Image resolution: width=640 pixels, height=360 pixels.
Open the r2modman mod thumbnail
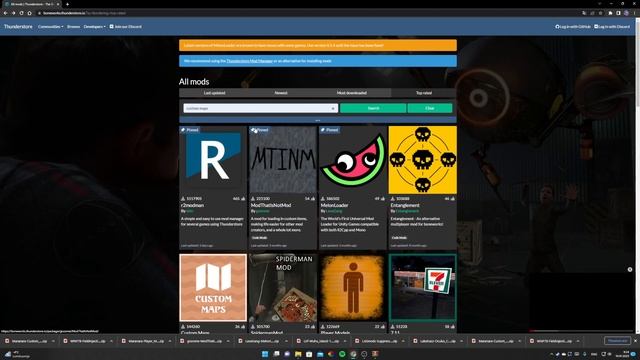(213, 160)
